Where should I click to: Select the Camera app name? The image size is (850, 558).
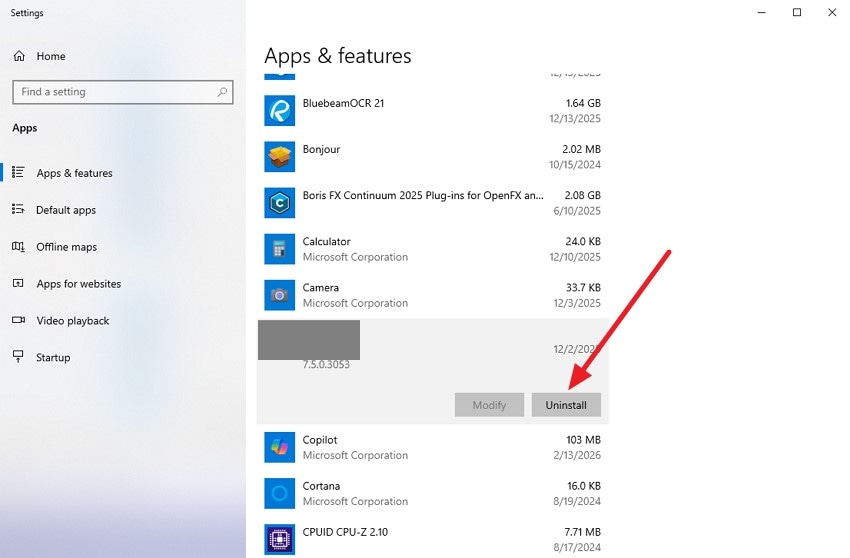(x=321, y=287)
